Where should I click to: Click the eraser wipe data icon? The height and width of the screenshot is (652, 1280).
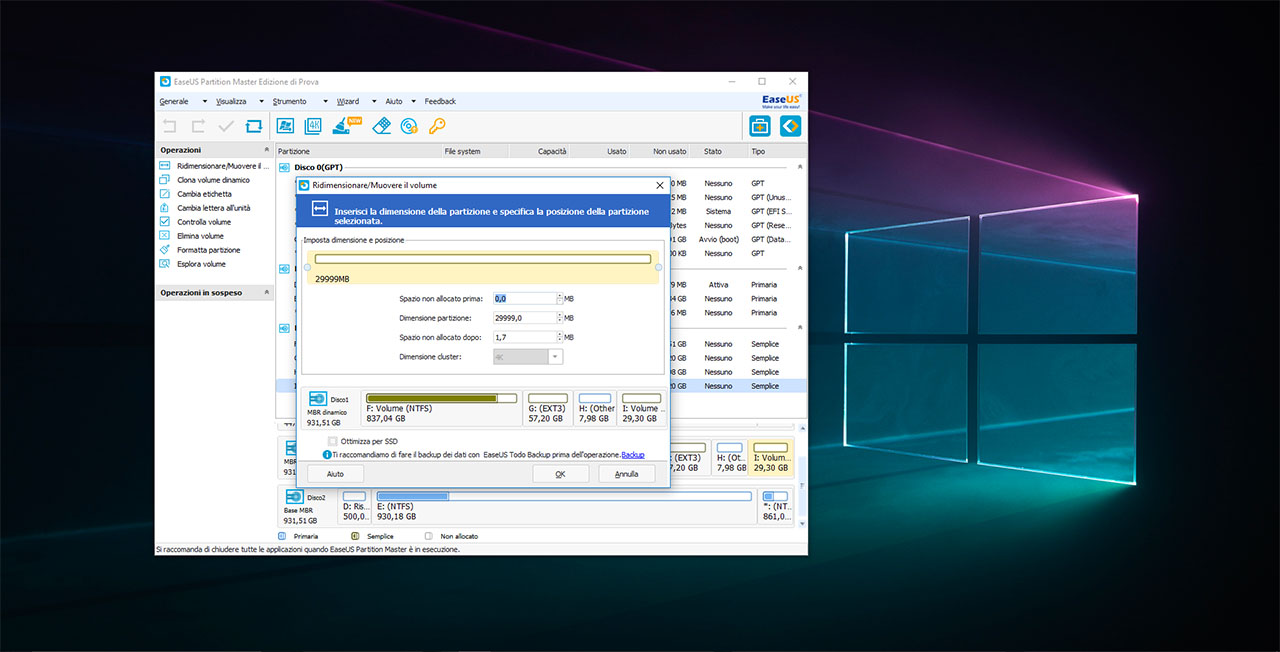381,126
